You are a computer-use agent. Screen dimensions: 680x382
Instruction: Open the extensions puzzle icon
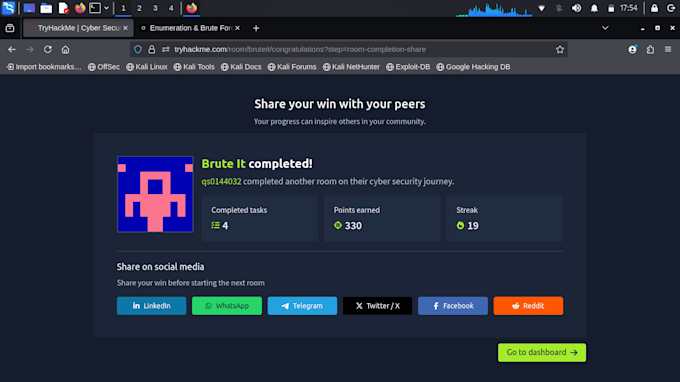(650, 49)
